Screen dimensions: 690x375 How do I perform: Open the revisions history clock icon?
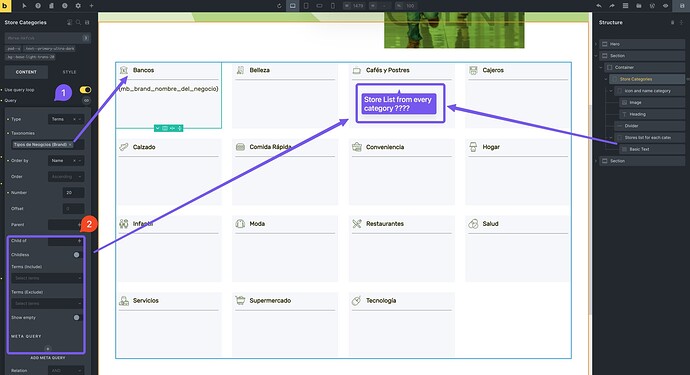click(x=65, y=6)
